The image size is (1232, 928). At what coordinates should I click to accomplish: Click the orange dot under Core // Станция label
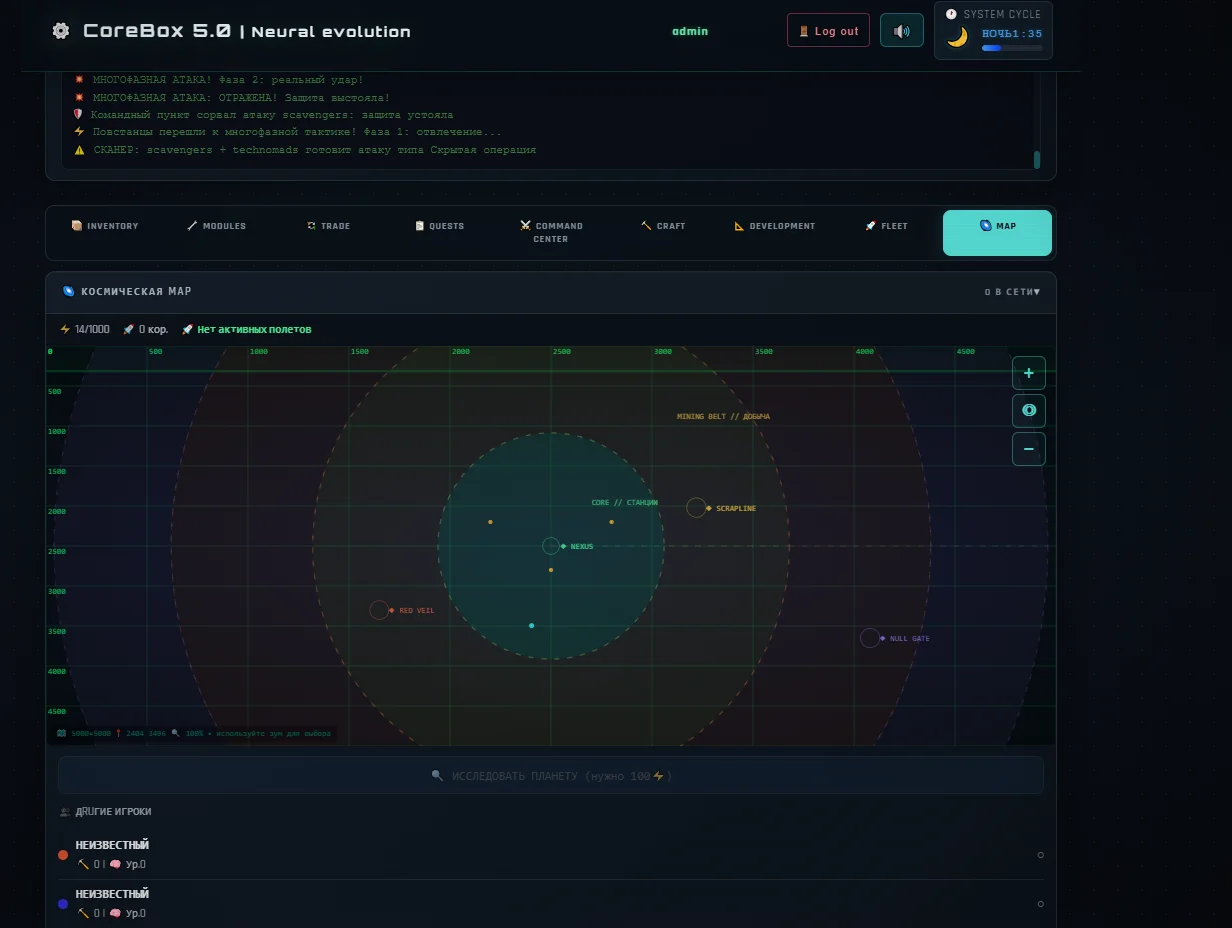coord(611,522)
